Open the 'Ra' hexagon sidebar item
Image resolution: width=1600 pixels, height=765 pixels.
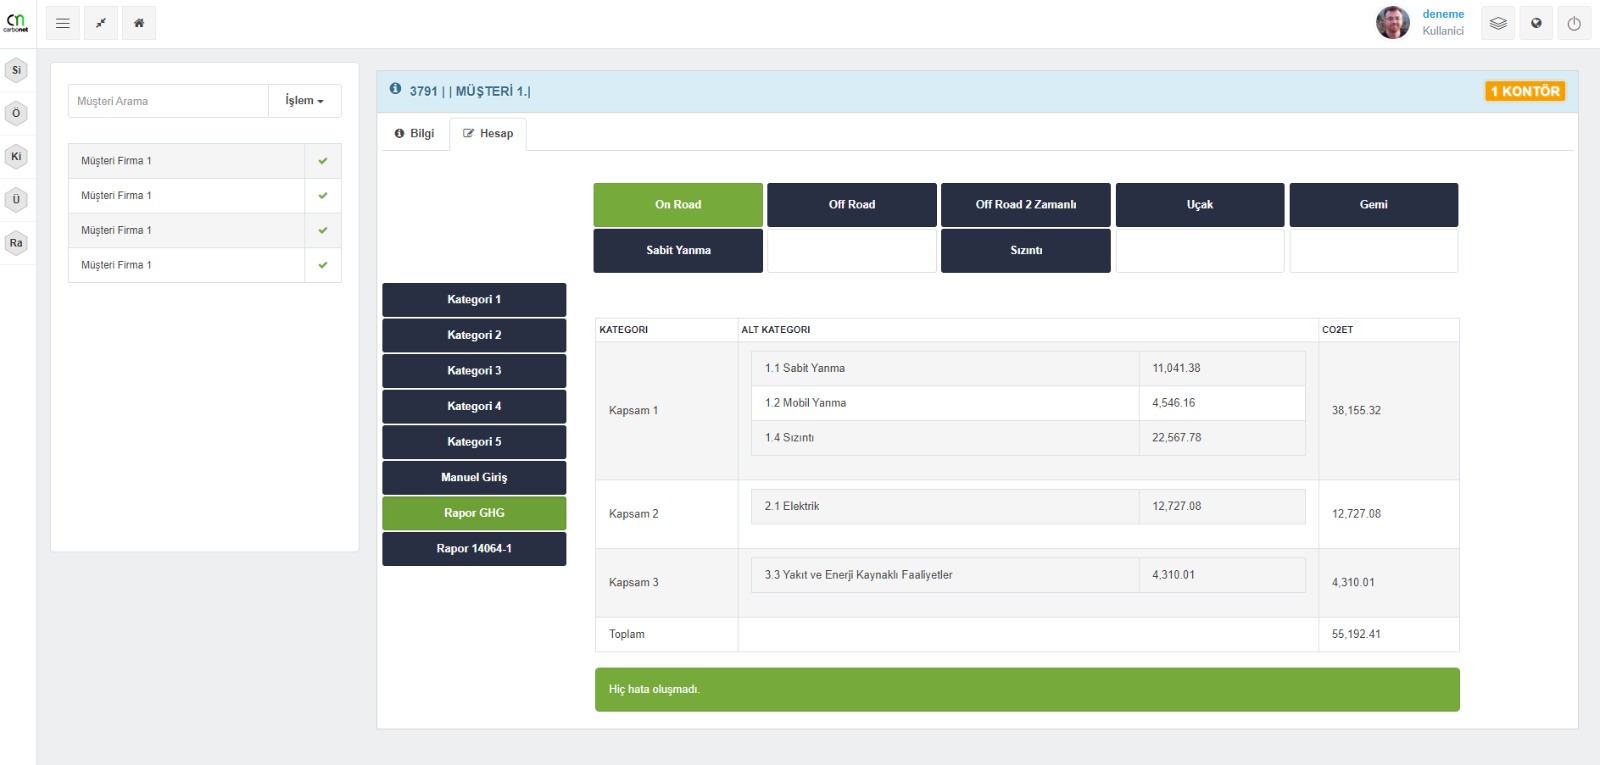[16, 243]
